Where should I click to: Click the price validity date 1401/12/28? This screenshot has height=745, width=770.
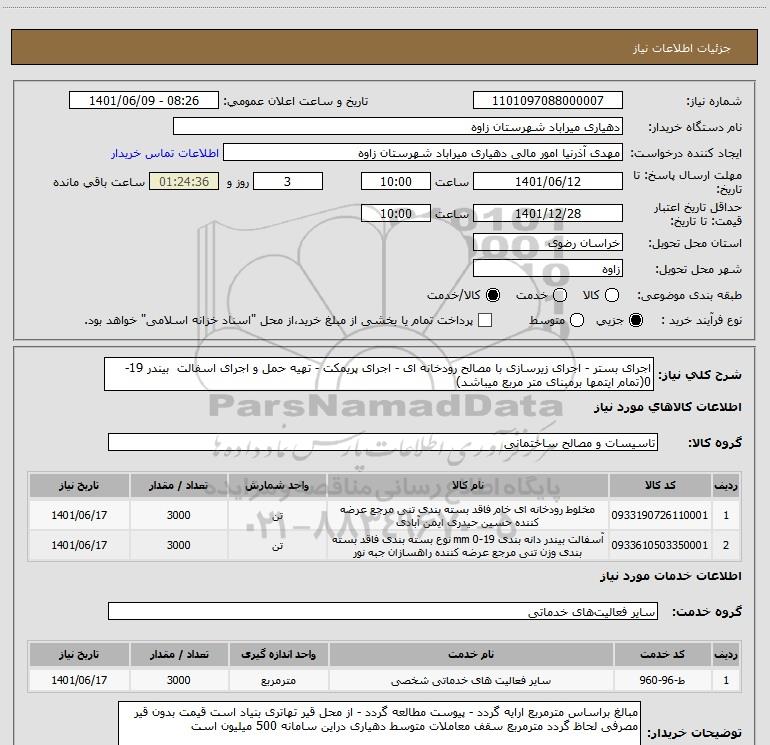coord(548,213)
